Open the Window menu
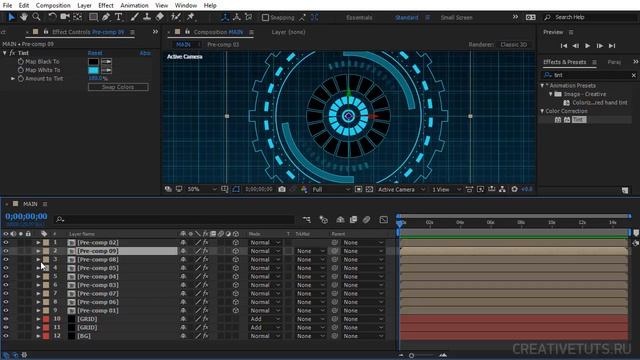640x360 pixels. (x=186, y=5)
